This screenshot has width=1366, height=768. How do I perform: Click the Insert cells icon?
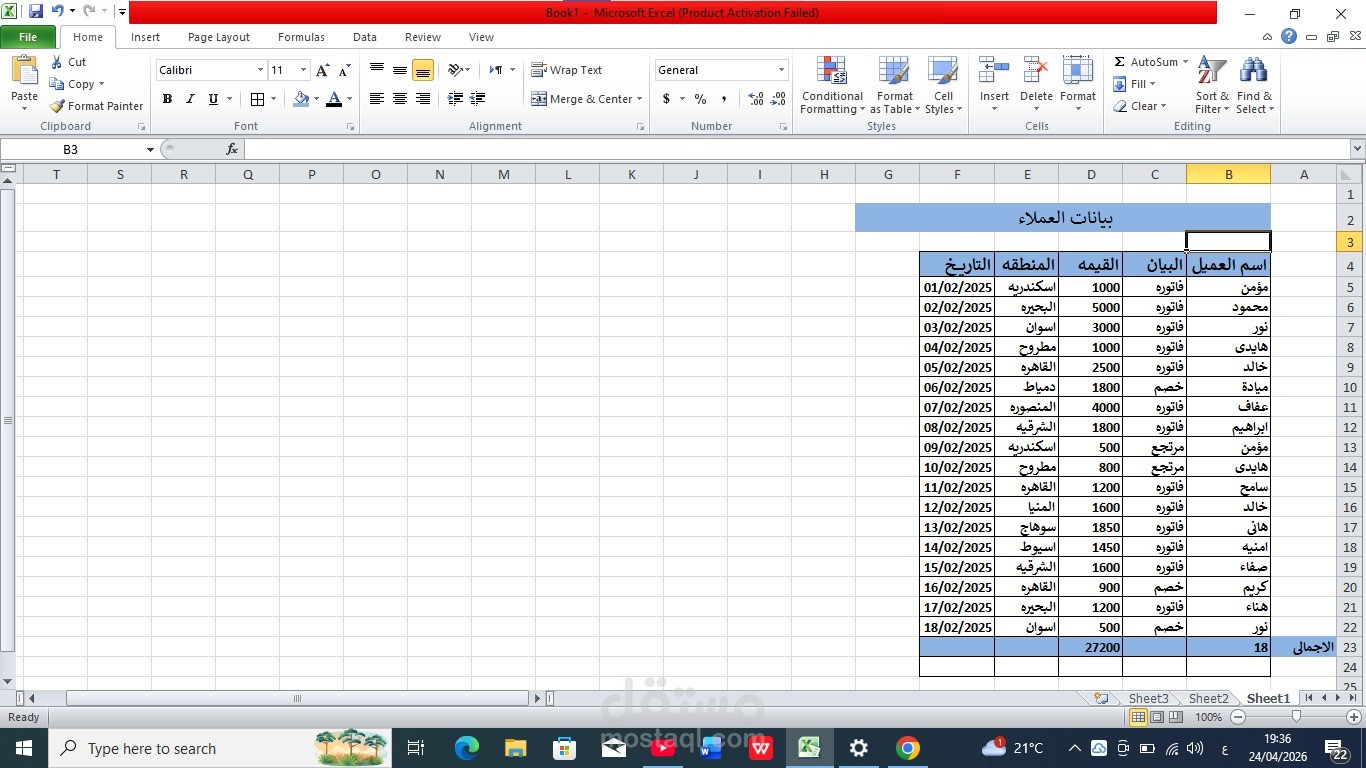[994, 71]
